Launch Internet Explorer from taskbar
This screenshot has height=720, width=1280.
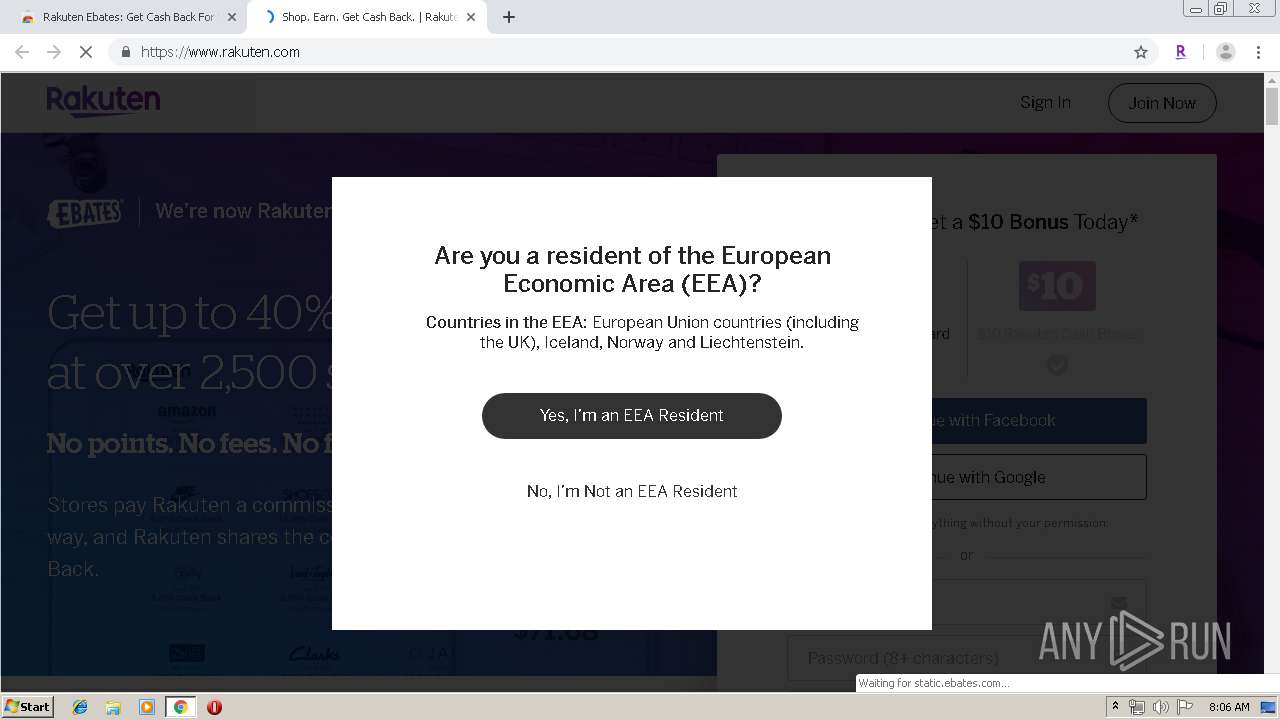coord(80,707)
